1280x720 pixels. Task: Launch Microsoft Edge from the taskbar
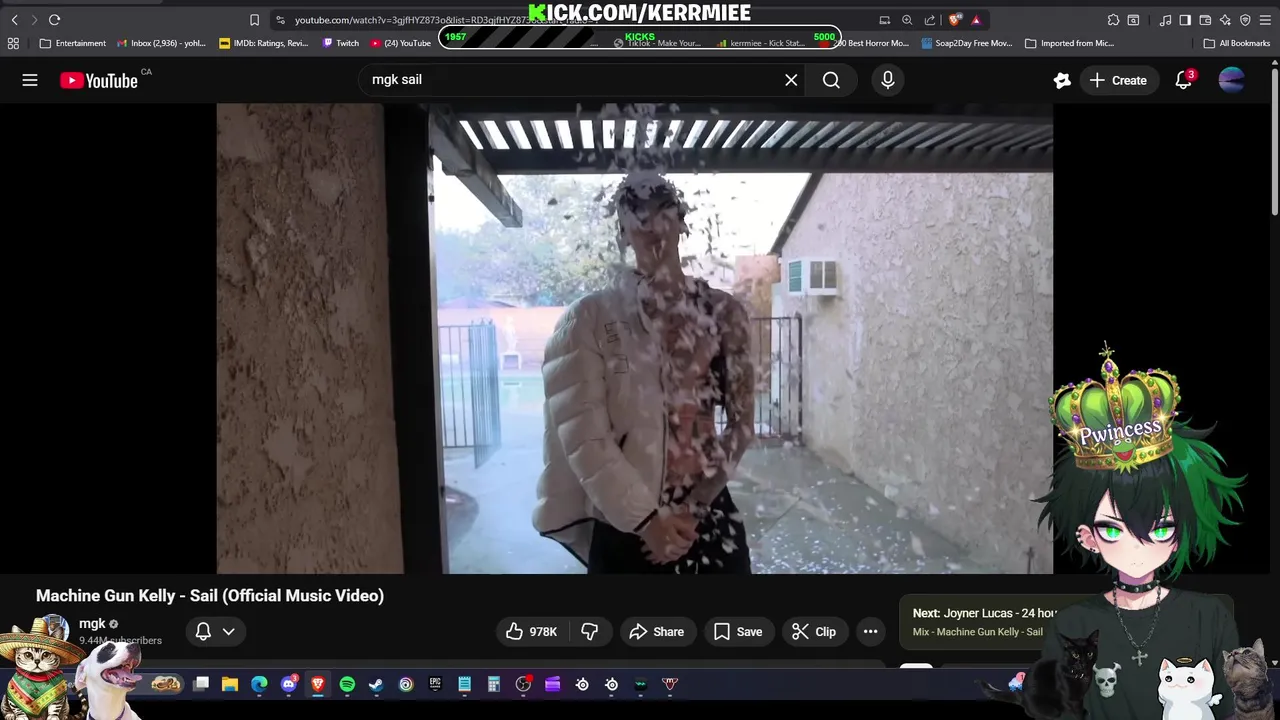(x=259, y=684)
